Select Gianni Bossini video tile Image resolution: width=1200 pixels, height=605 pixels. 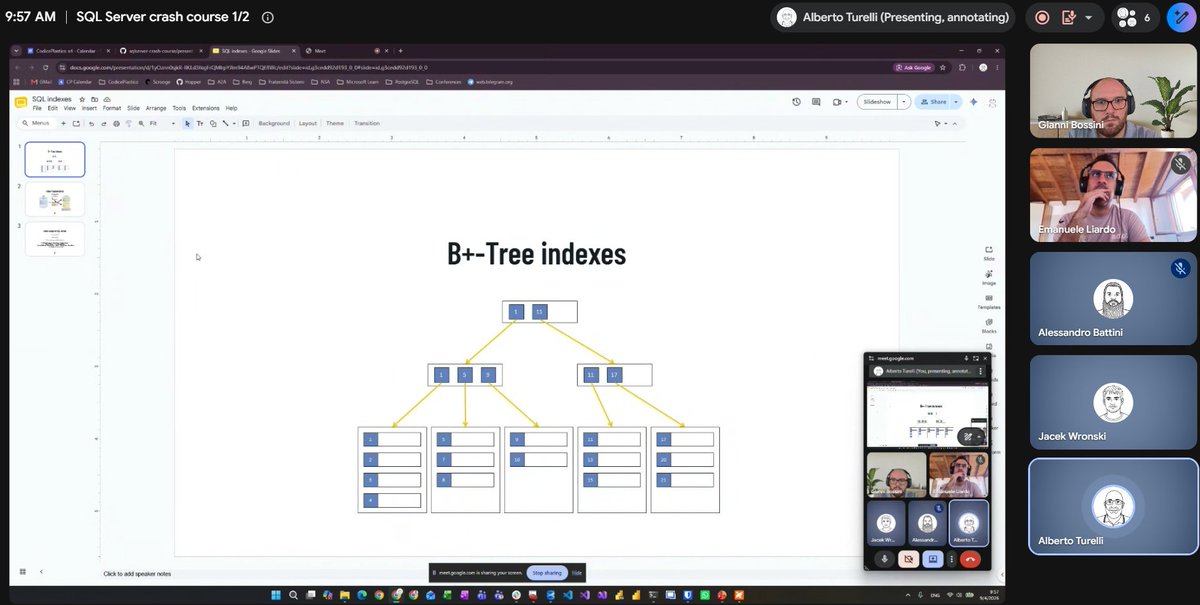coord(1114,91)
